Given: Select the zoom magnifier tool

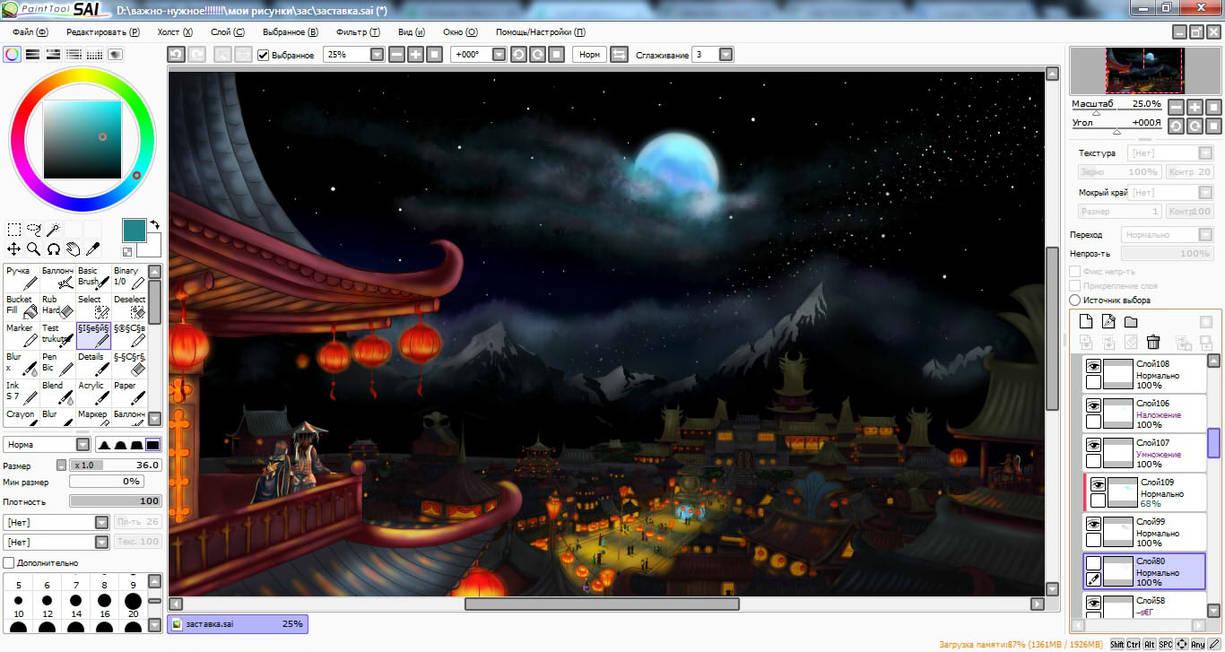Looking at the screenshot, I should point(33,249).
